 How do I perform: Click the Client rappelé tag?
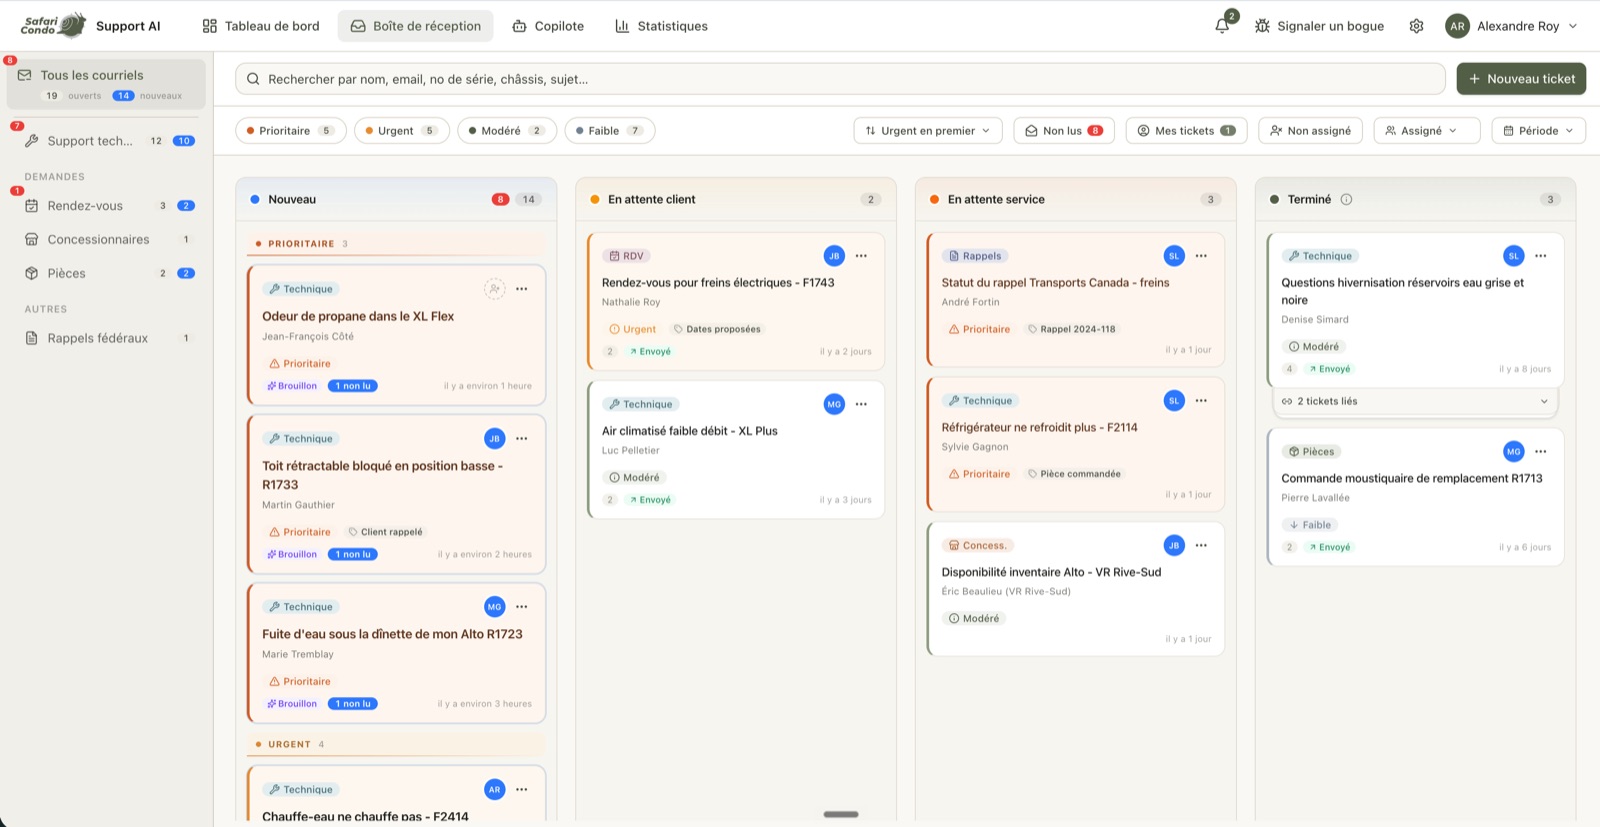tap(385, 532)
